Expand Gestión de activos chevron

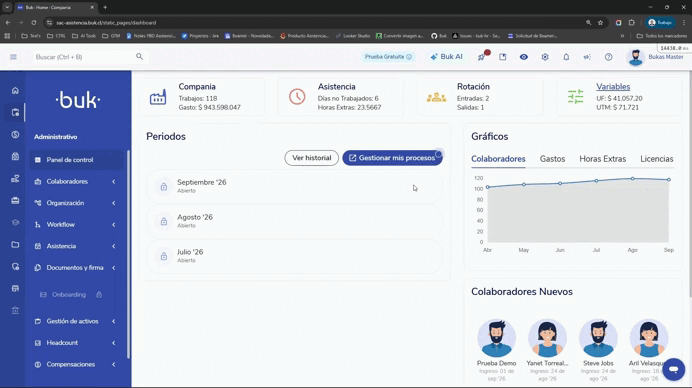point(114,321)
